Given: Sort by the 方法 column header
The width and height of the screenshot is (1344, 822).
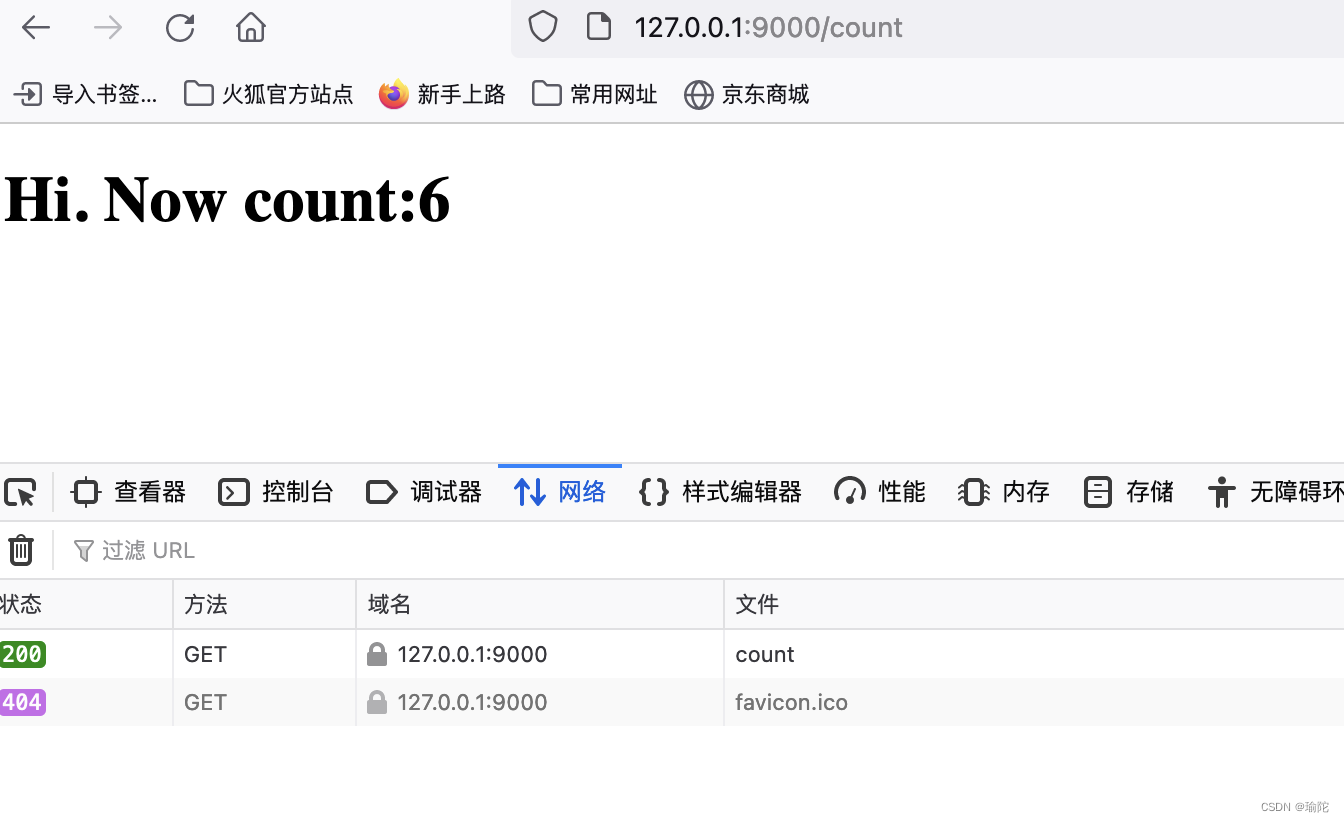Looking at the screenshot, I should pyautogui.click(x=265, y=604).
